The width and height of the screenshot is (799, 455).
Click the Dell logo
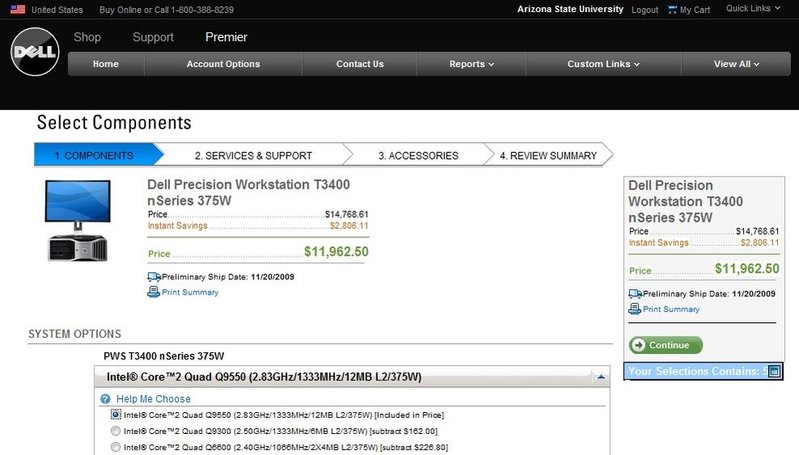point(35,52)
